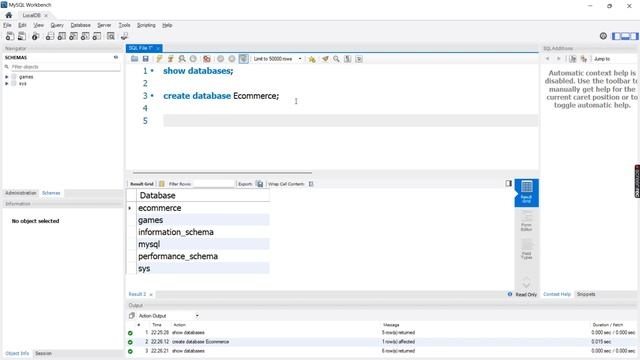Execute statement under the cursor
The height and width of the screenshot is (360, 640).
pos(171,59)
